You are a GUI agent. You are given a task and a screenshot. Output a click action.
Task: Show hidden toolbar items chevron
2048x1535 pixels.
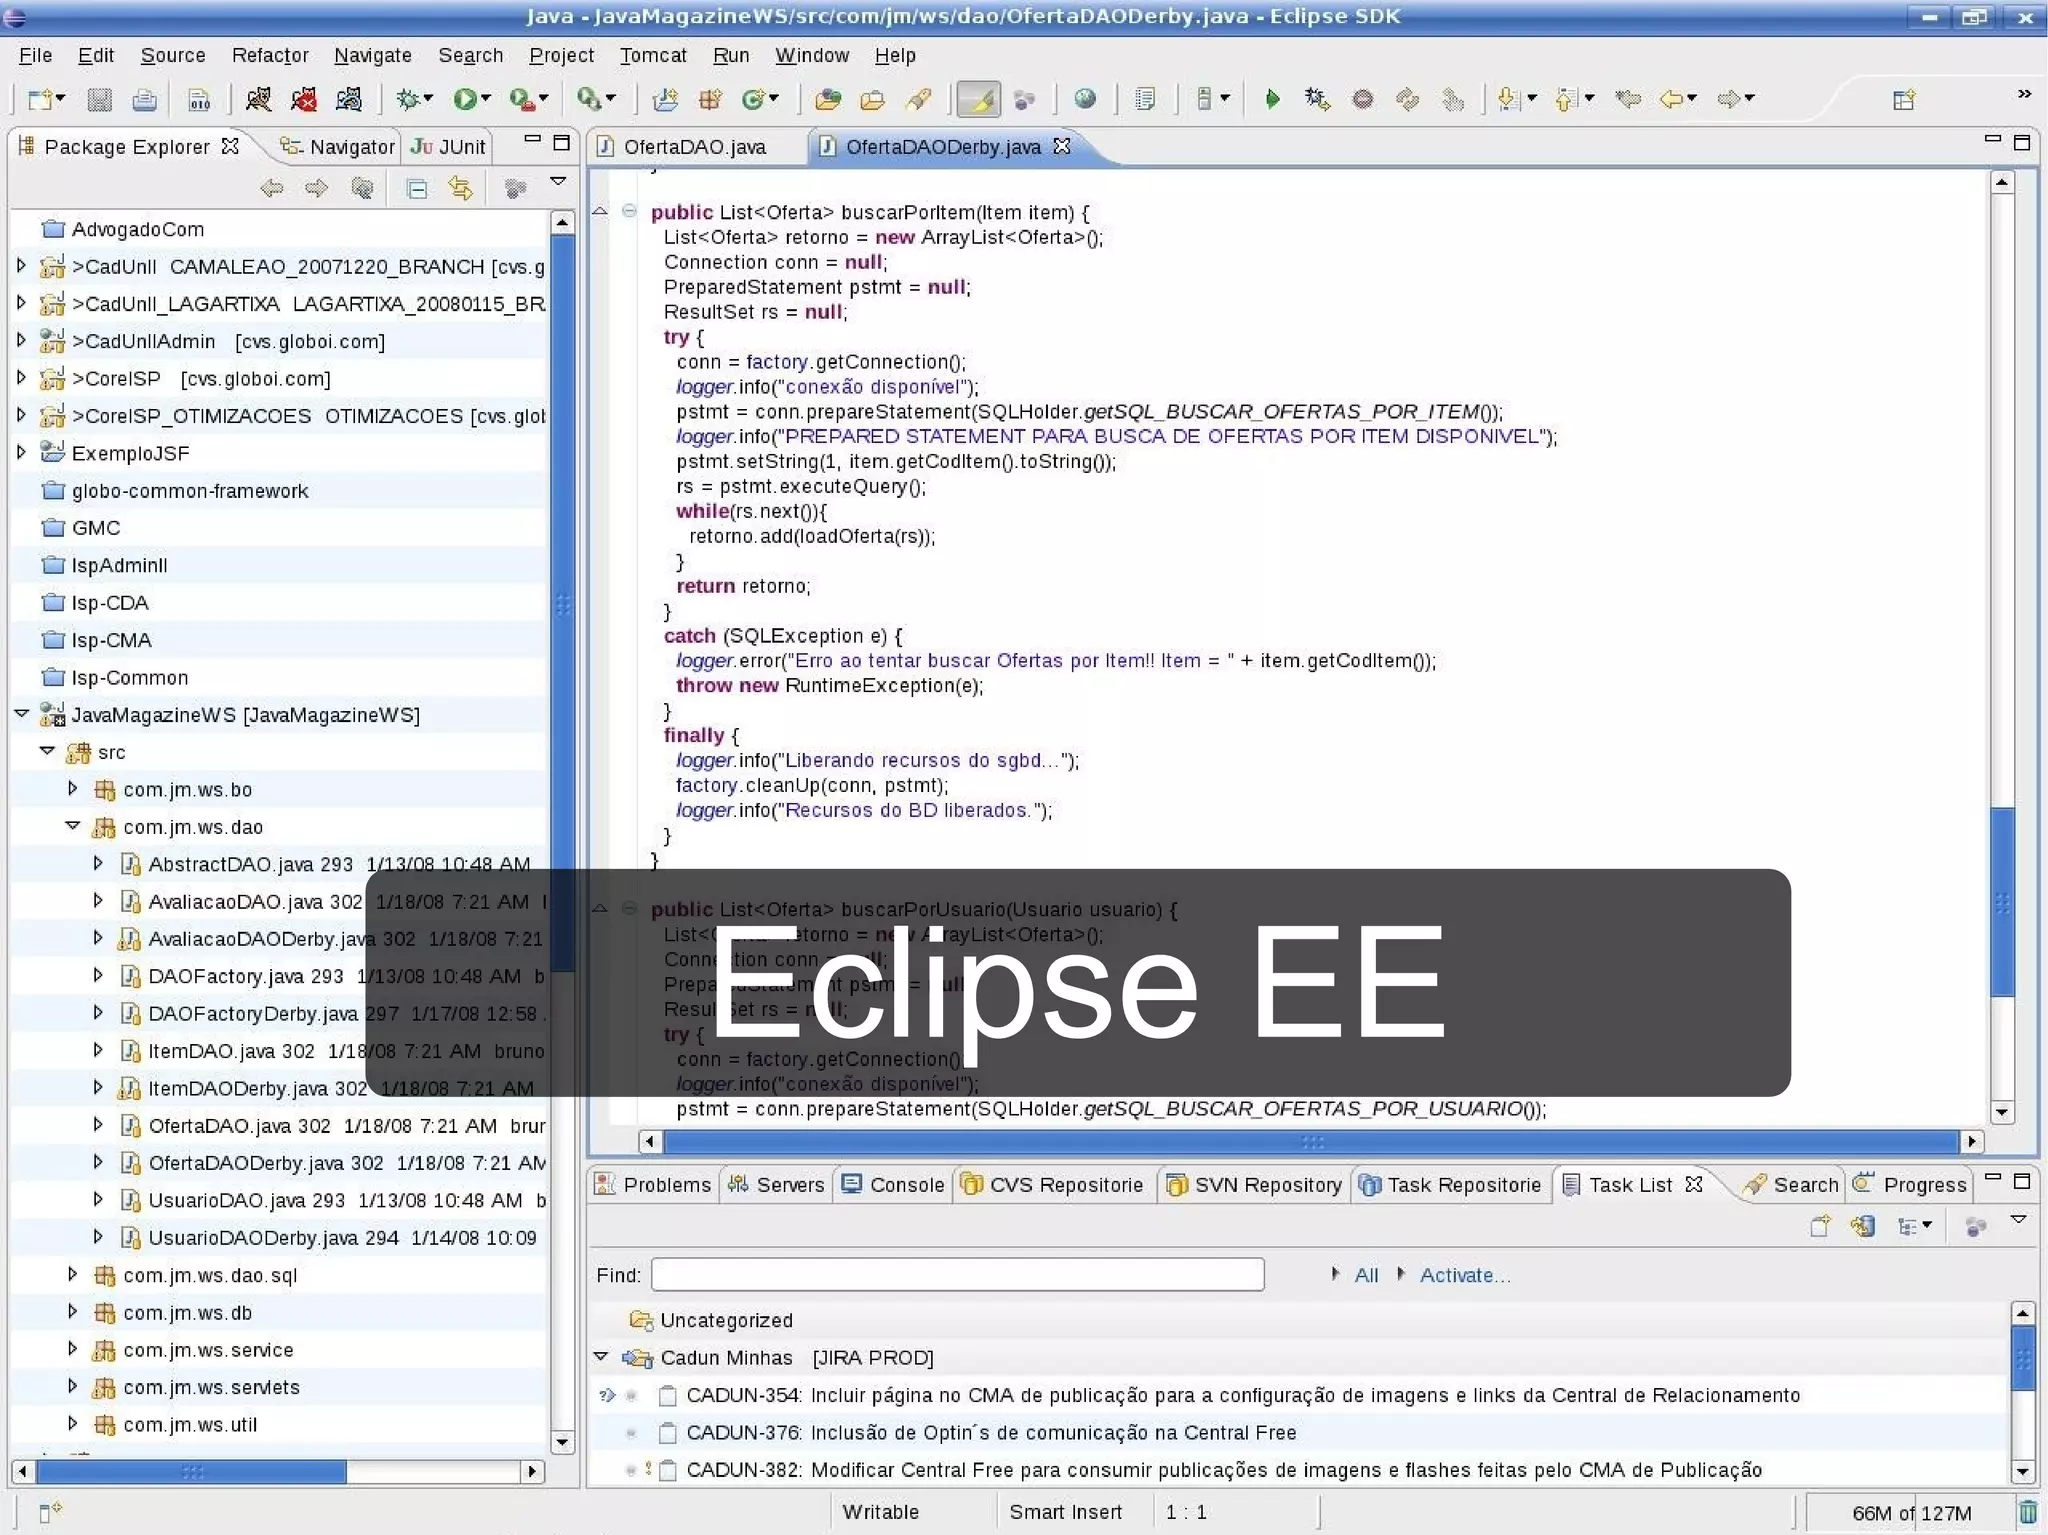coord(2024,94)
